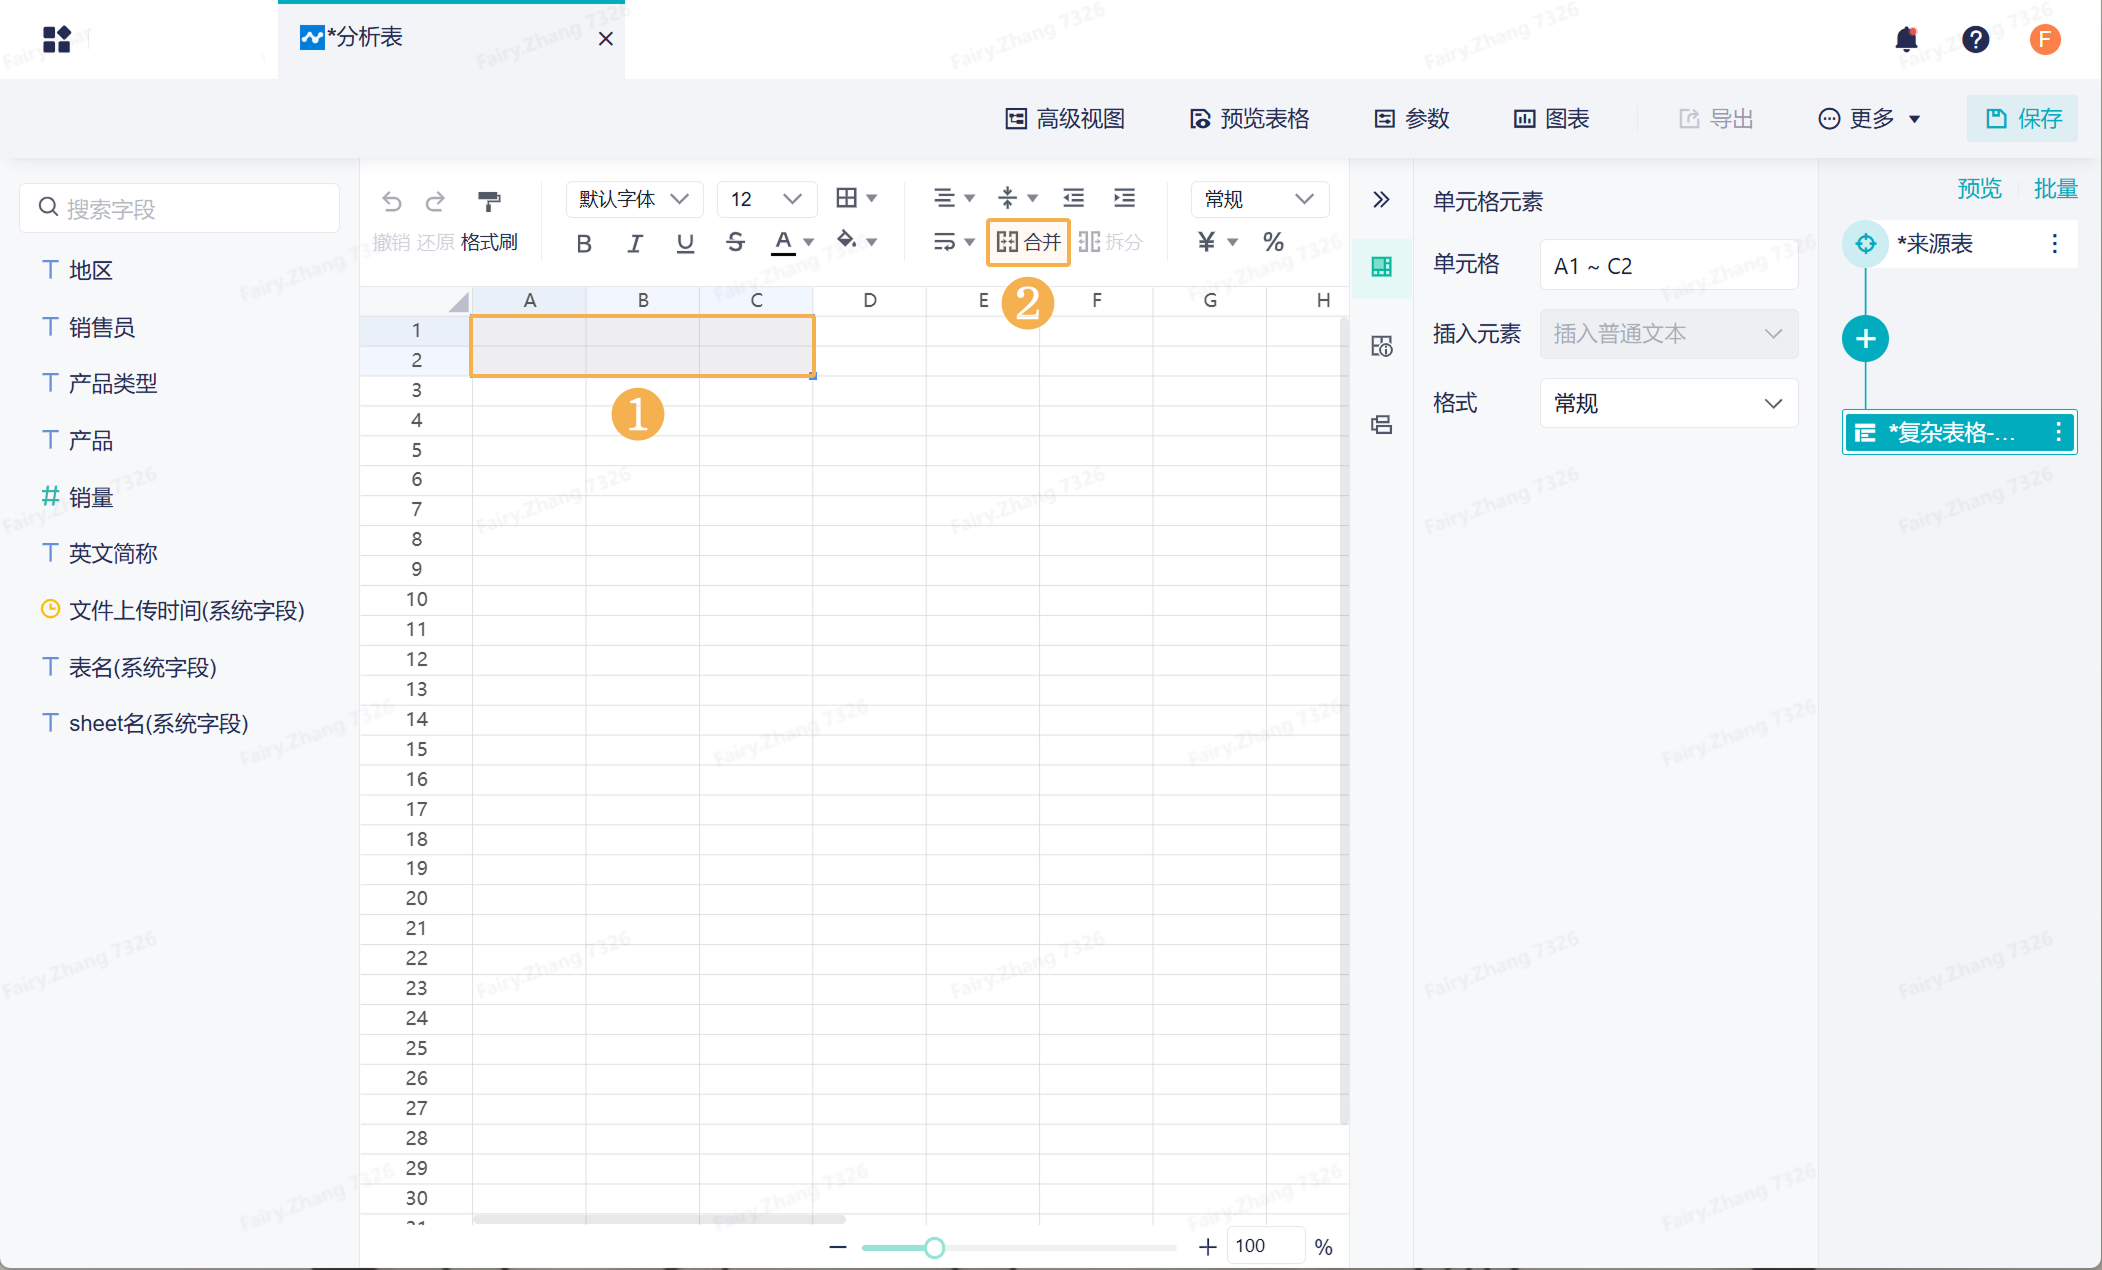Click the add step plus button
Image resolution: width=2102 pixels, height=1270 pixels.
(1865, 339)
